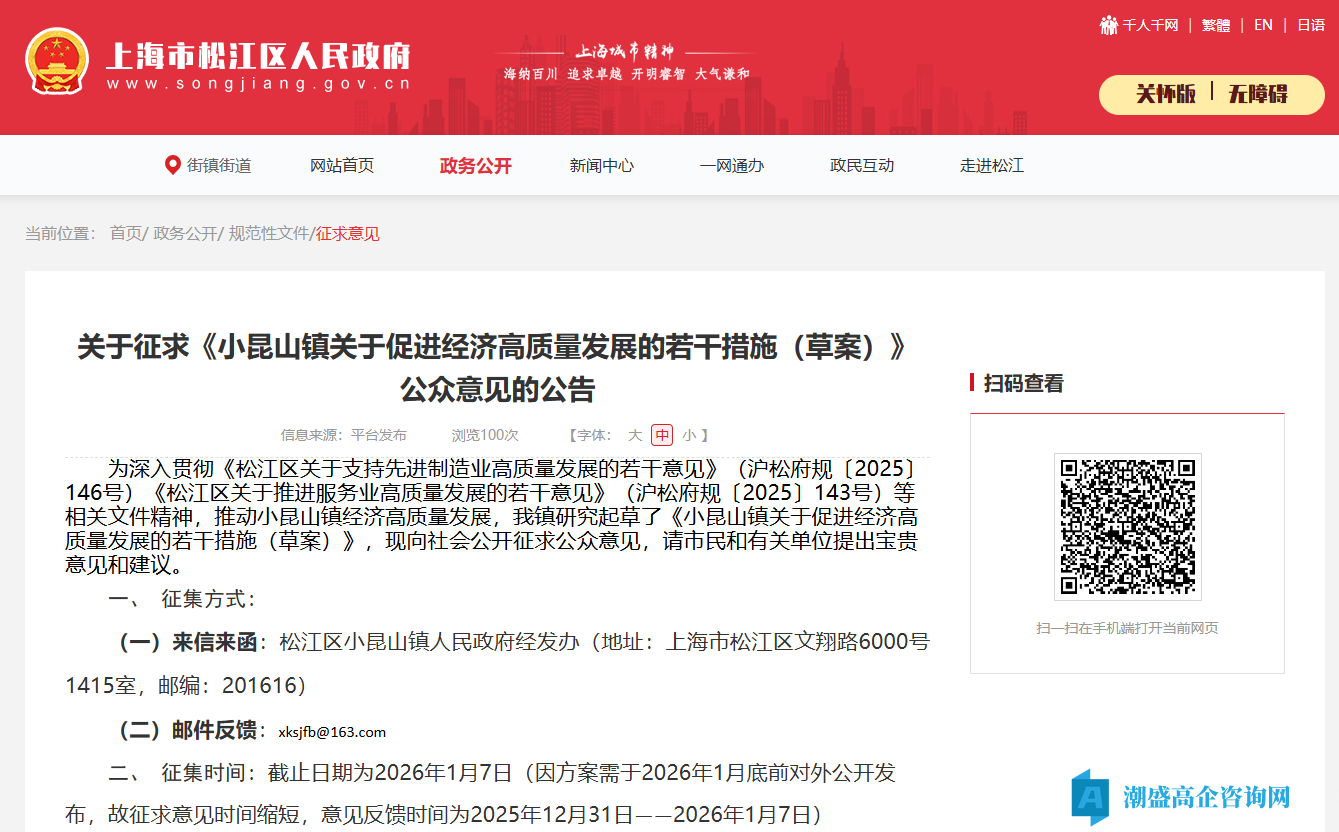Click the 扫一扫在手机端打开当前网页 caption
This screenshot has height=832, width=1339.
[1127, 628]
